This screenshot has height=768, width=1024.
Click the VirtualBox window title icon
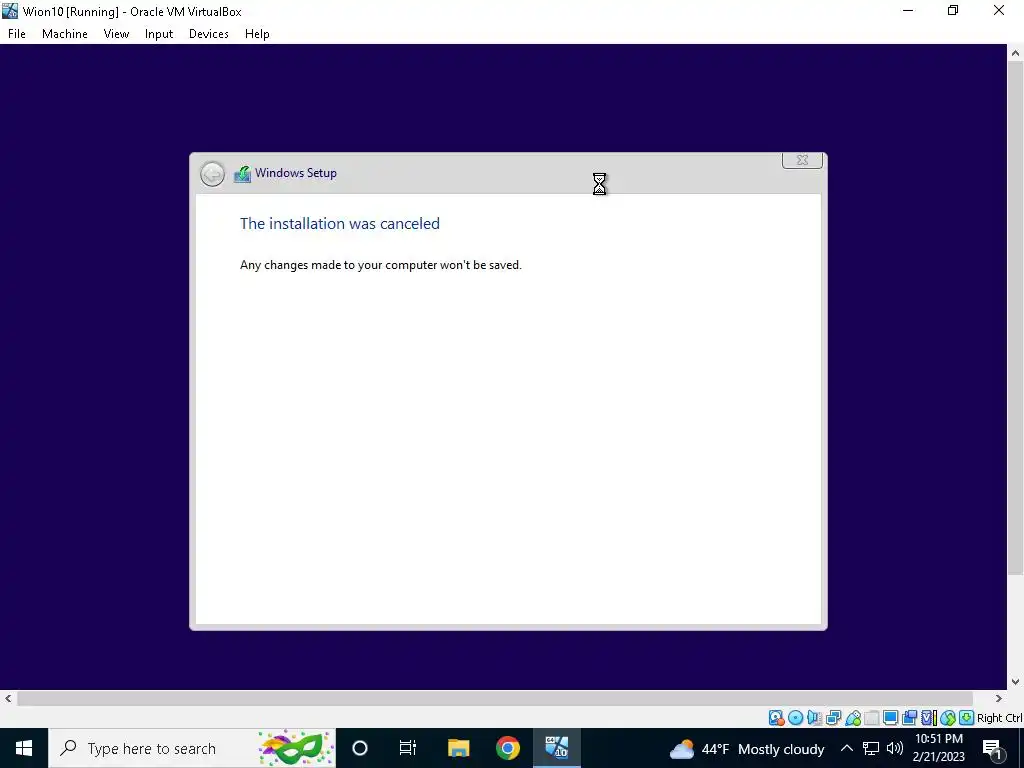10,11
